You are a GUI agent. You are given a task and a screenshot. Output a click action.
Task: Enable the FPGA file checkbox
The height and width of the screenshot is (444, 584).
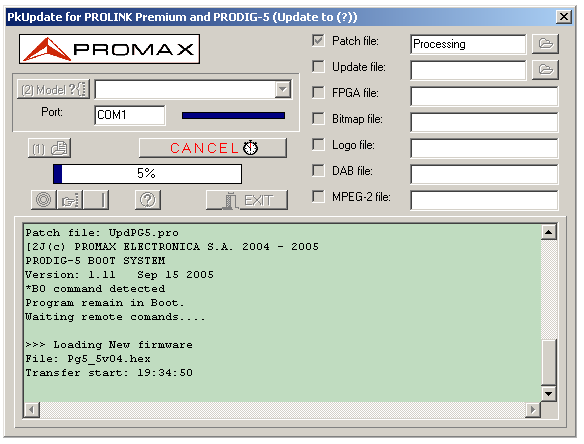click(x=318, y=92)
